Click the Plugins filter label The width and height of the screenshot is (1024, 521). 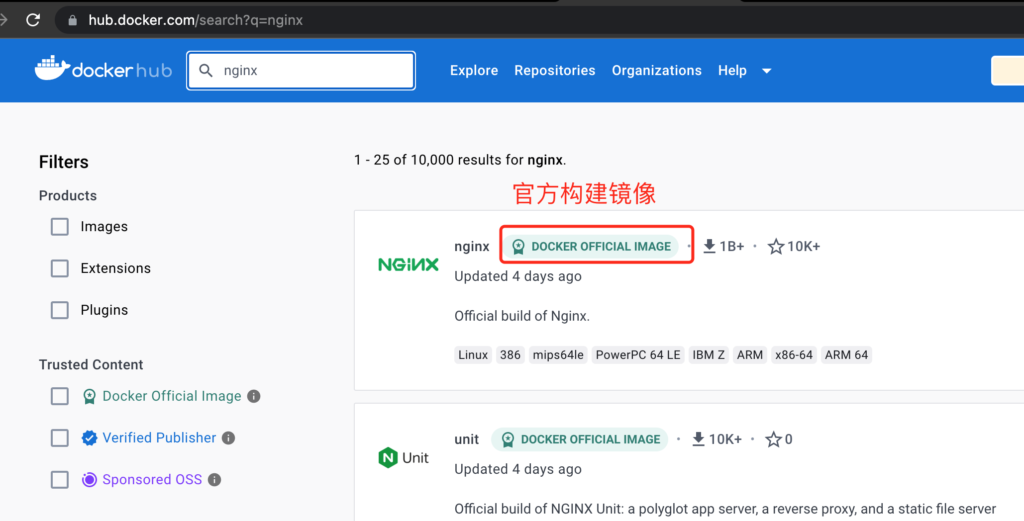pos(104,310)
